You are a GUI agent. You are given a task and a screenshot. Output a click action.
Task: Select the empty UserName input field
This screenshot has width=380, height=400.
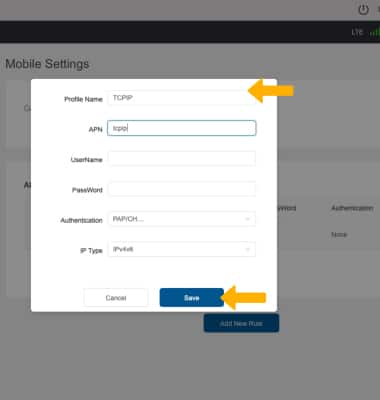click(182, 159)
